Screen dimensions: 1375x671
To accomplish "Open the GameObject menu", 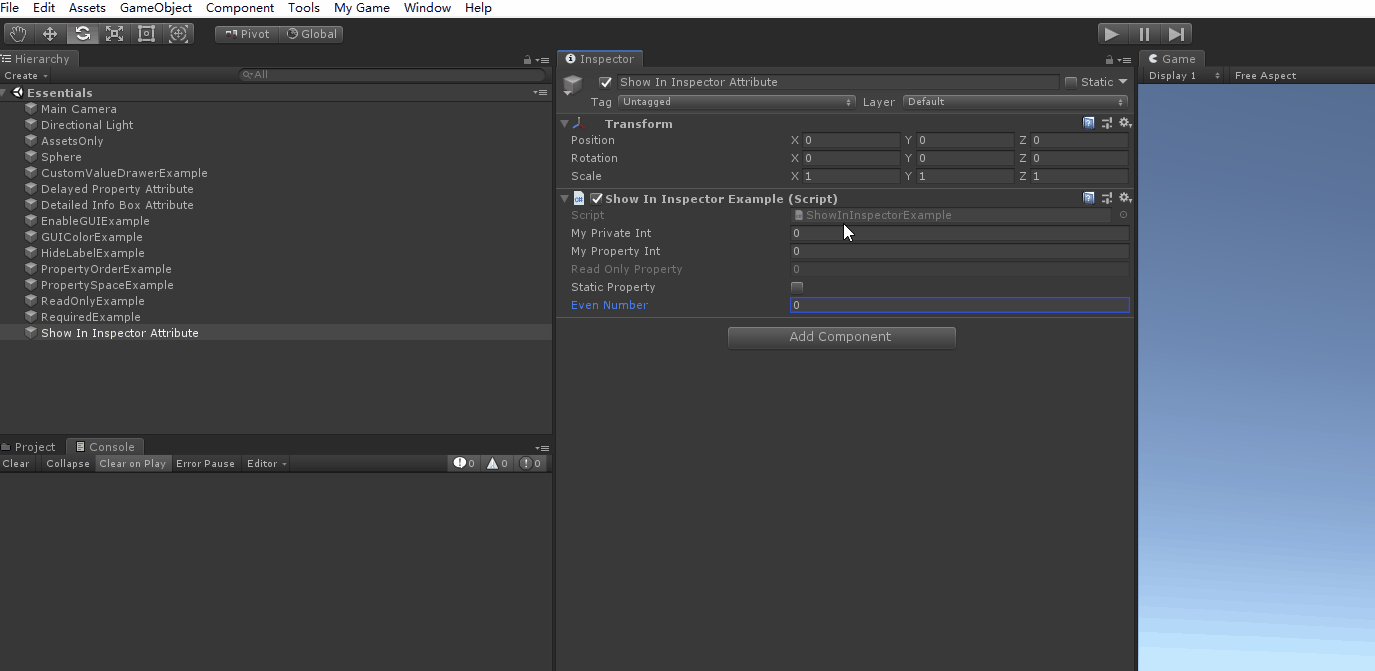I will (x=155, y=8).
